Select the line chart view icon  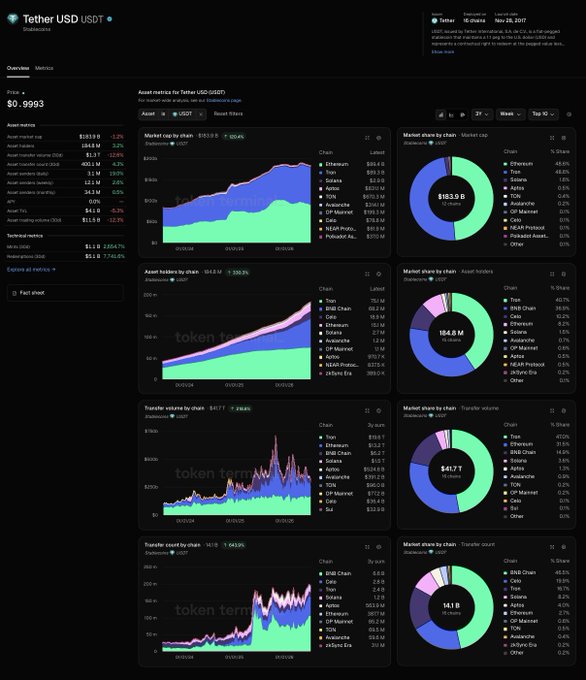[x=452, y=114]
